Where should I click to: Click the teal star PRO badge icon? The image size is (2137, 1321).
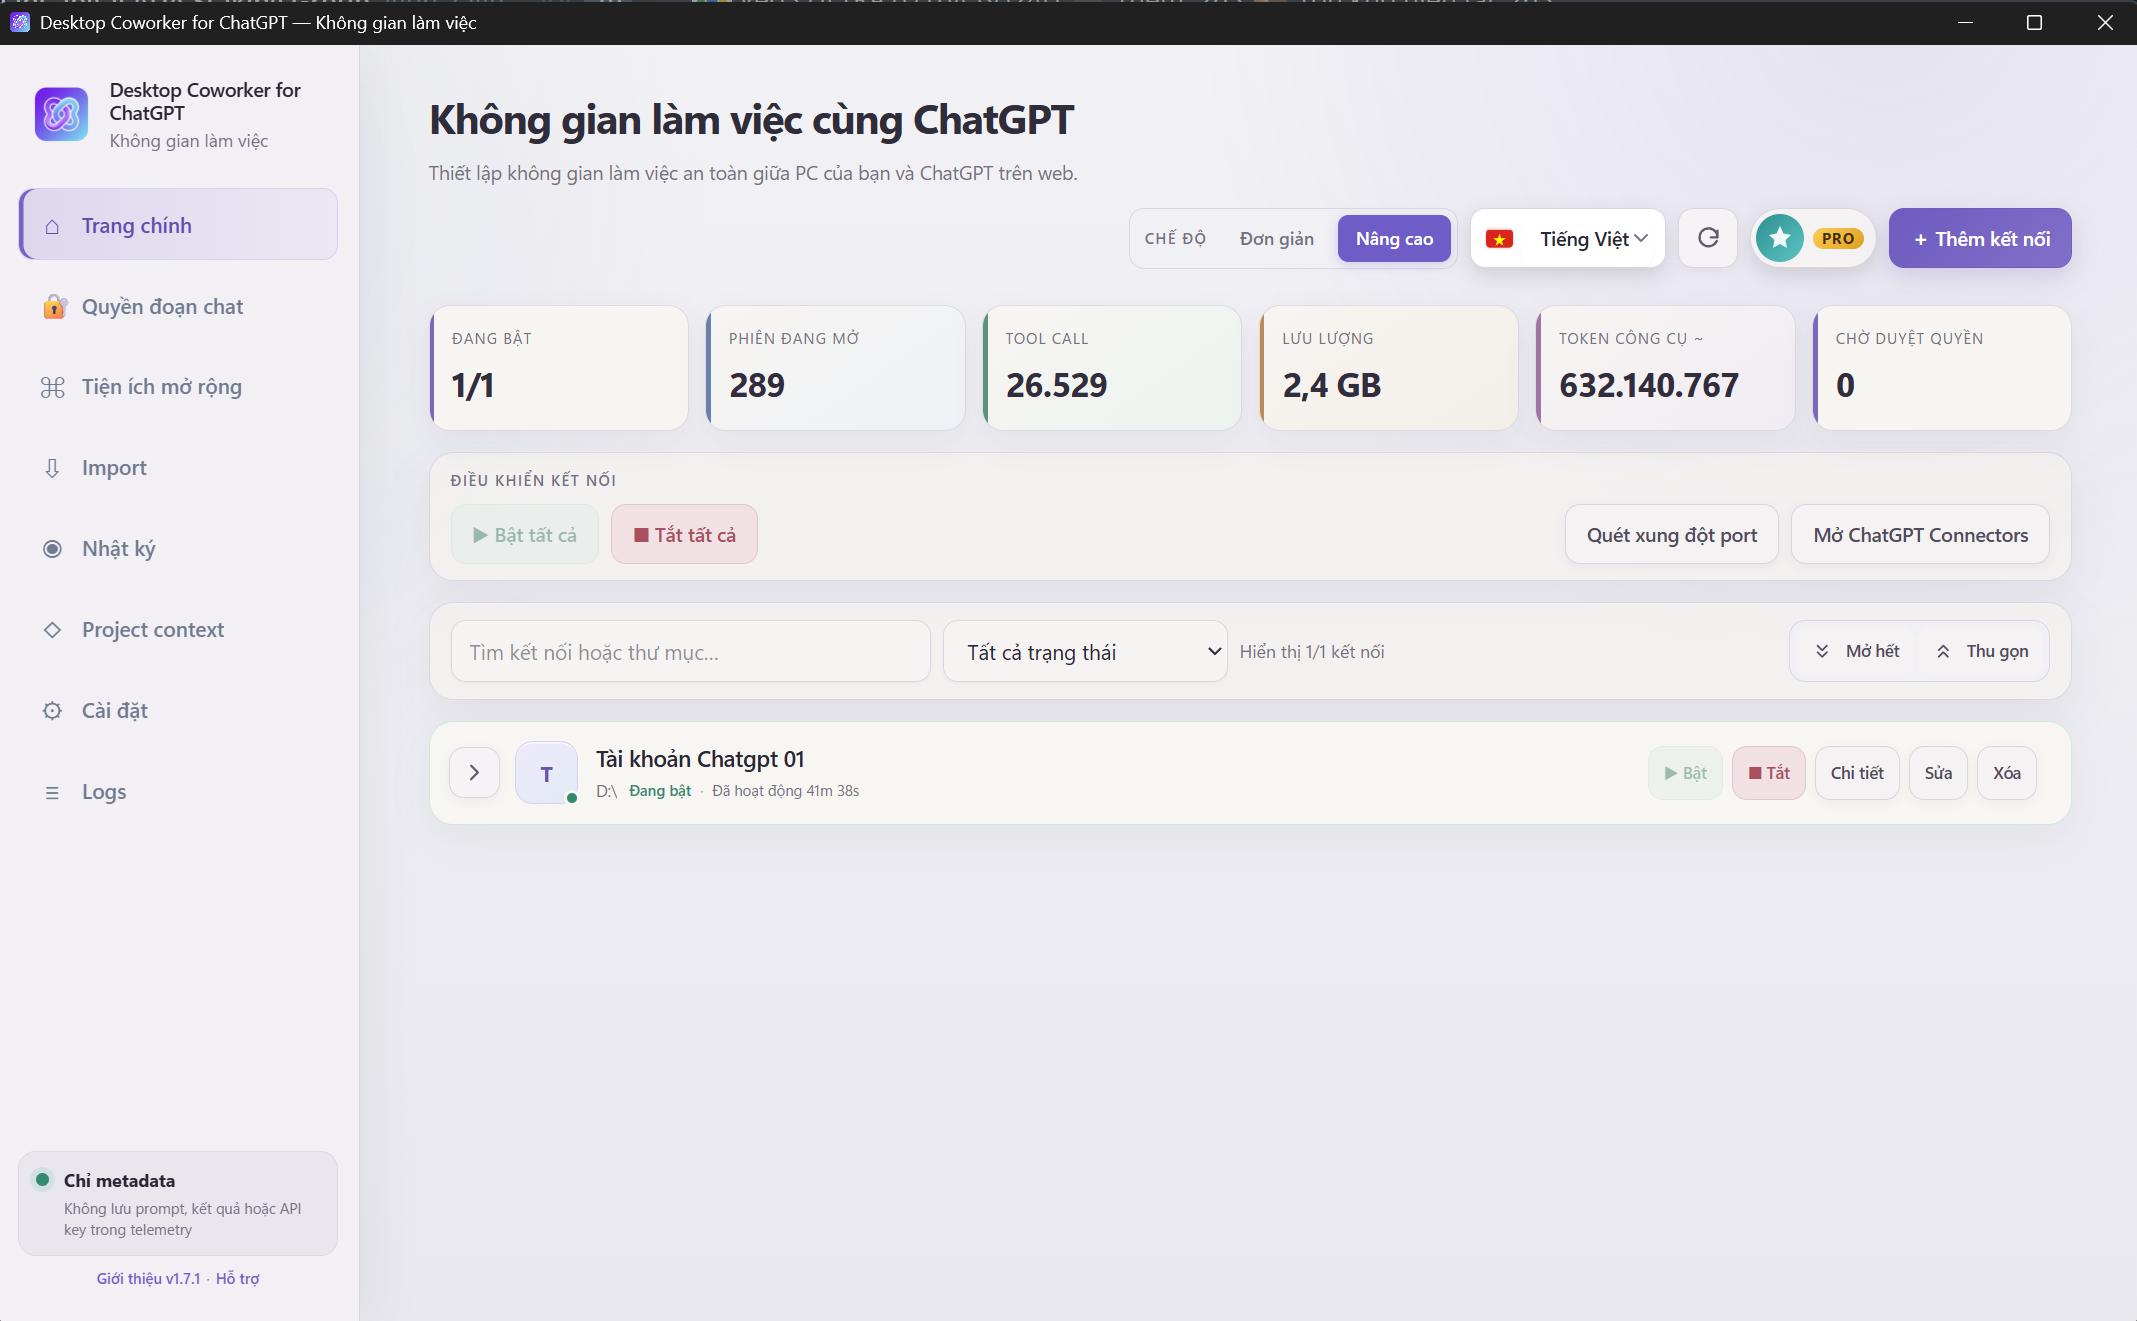1780,238
